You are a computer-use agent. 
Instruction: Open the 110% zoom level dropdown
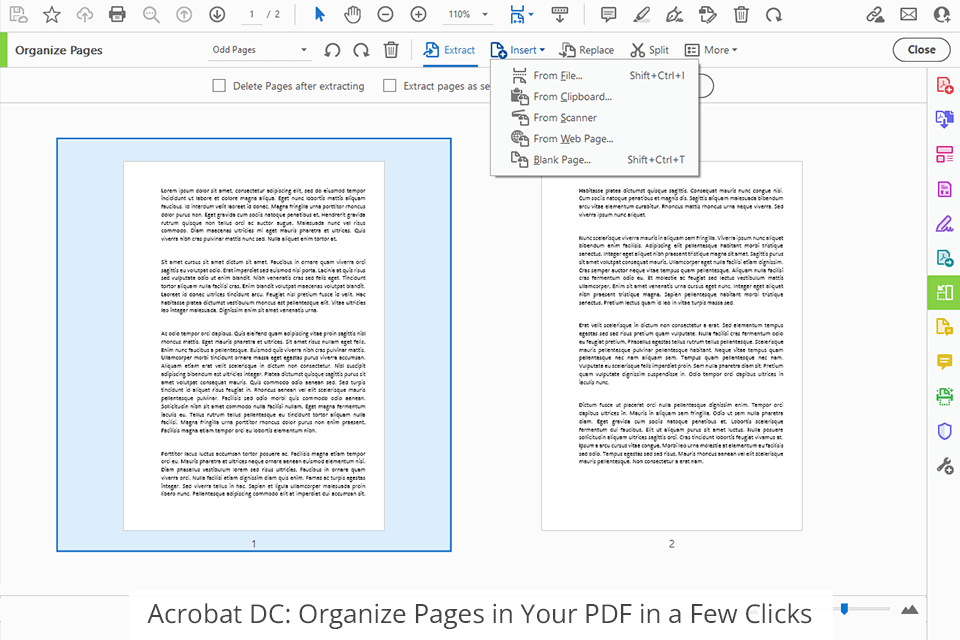[468, 14]
